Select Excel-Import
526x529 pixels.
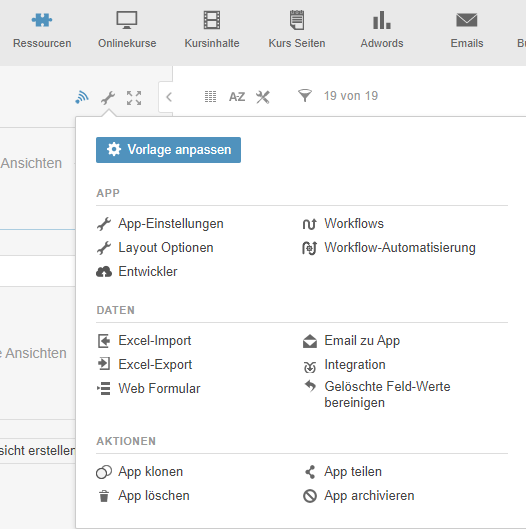[x=144, y=341]
